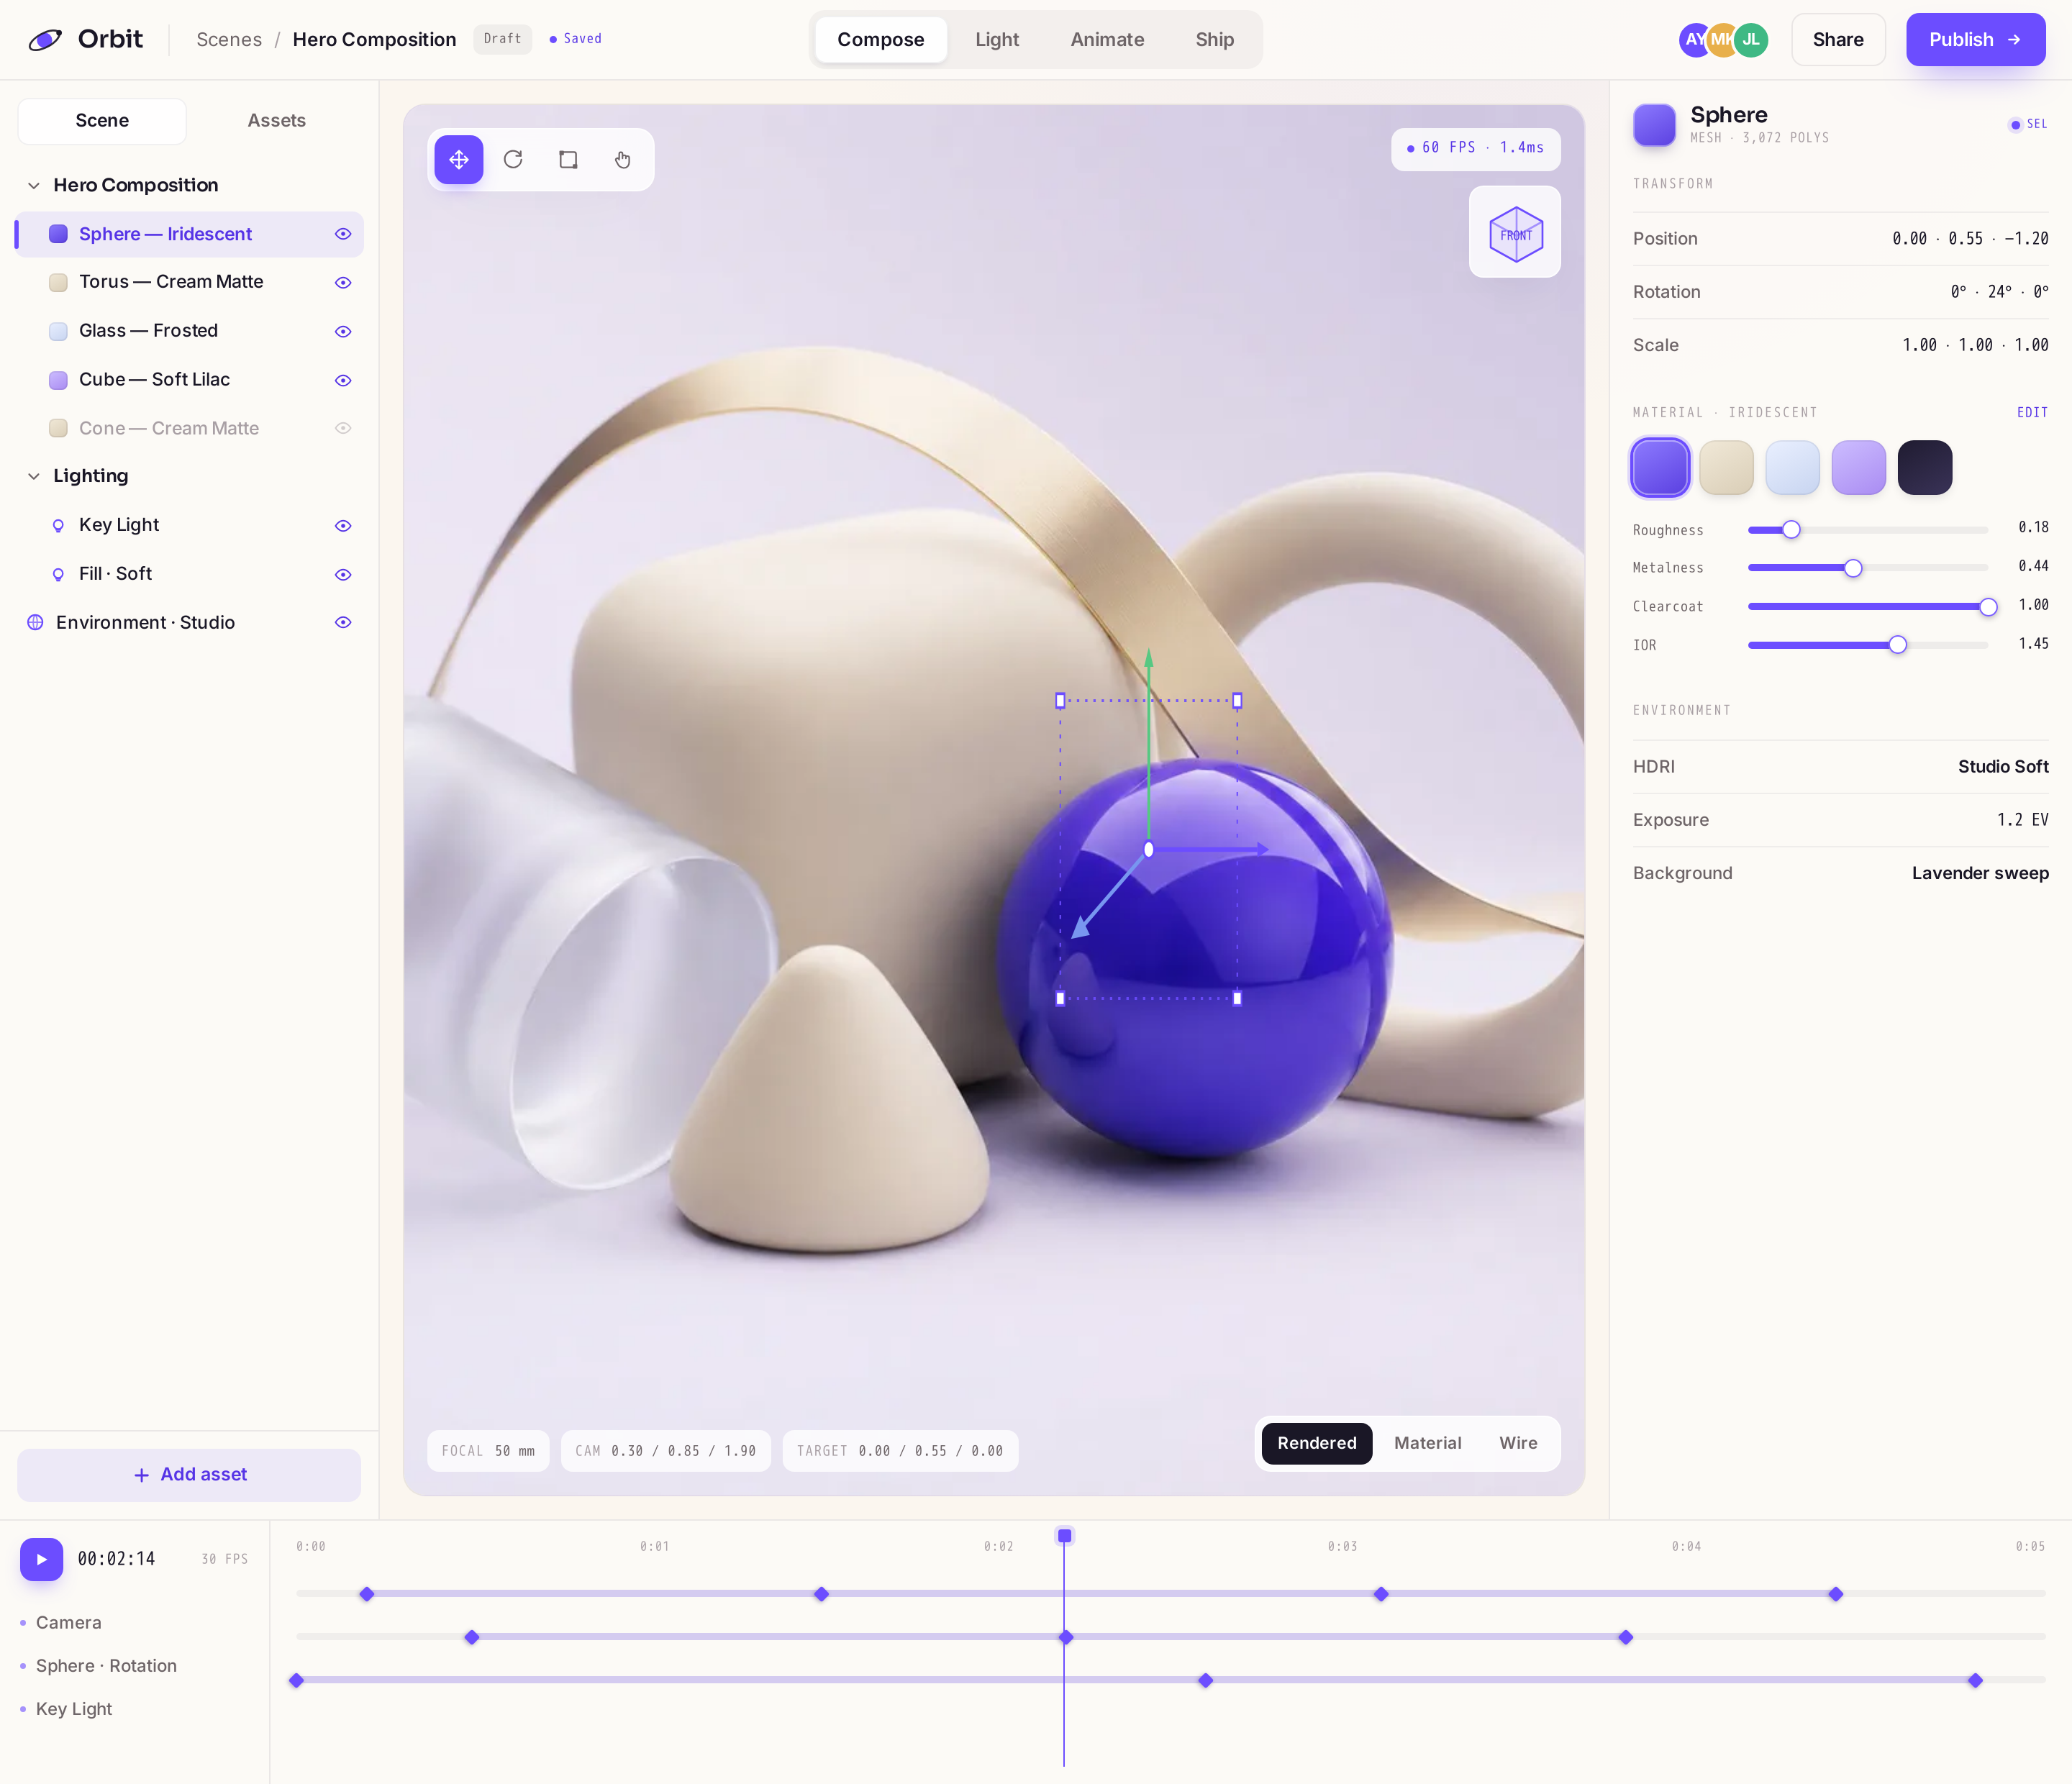Play the timeline animation
The image size is (2072, 1784).
pos(41,1559)
